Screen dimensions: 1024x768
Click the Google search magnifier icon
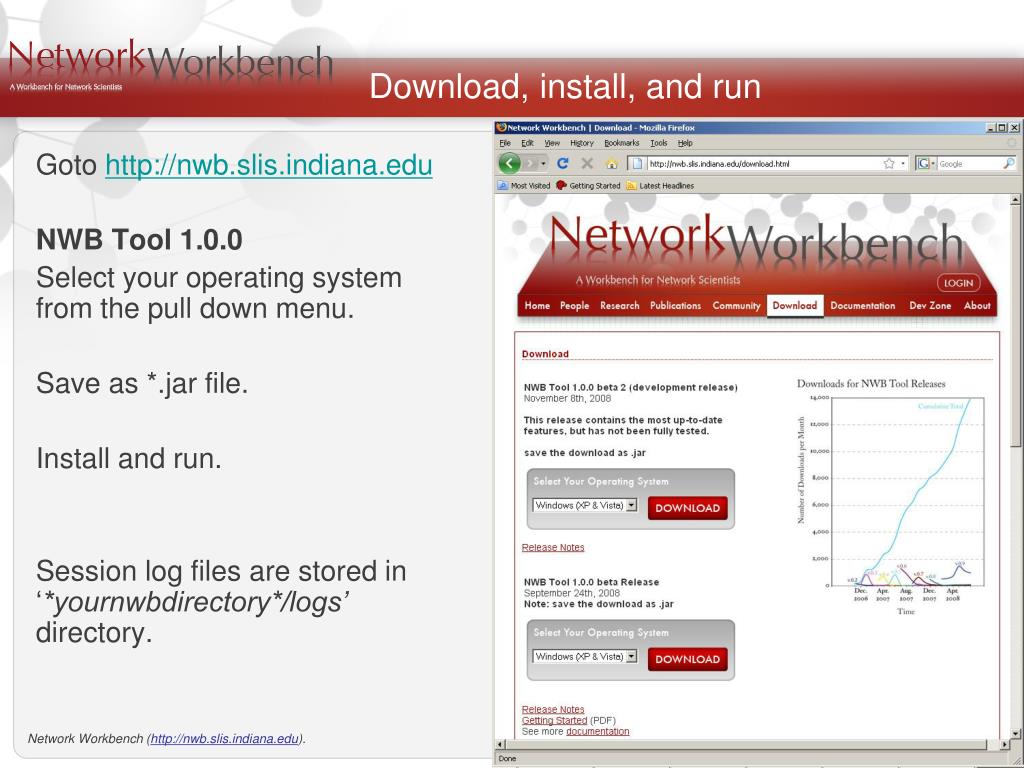point(1008,163)
